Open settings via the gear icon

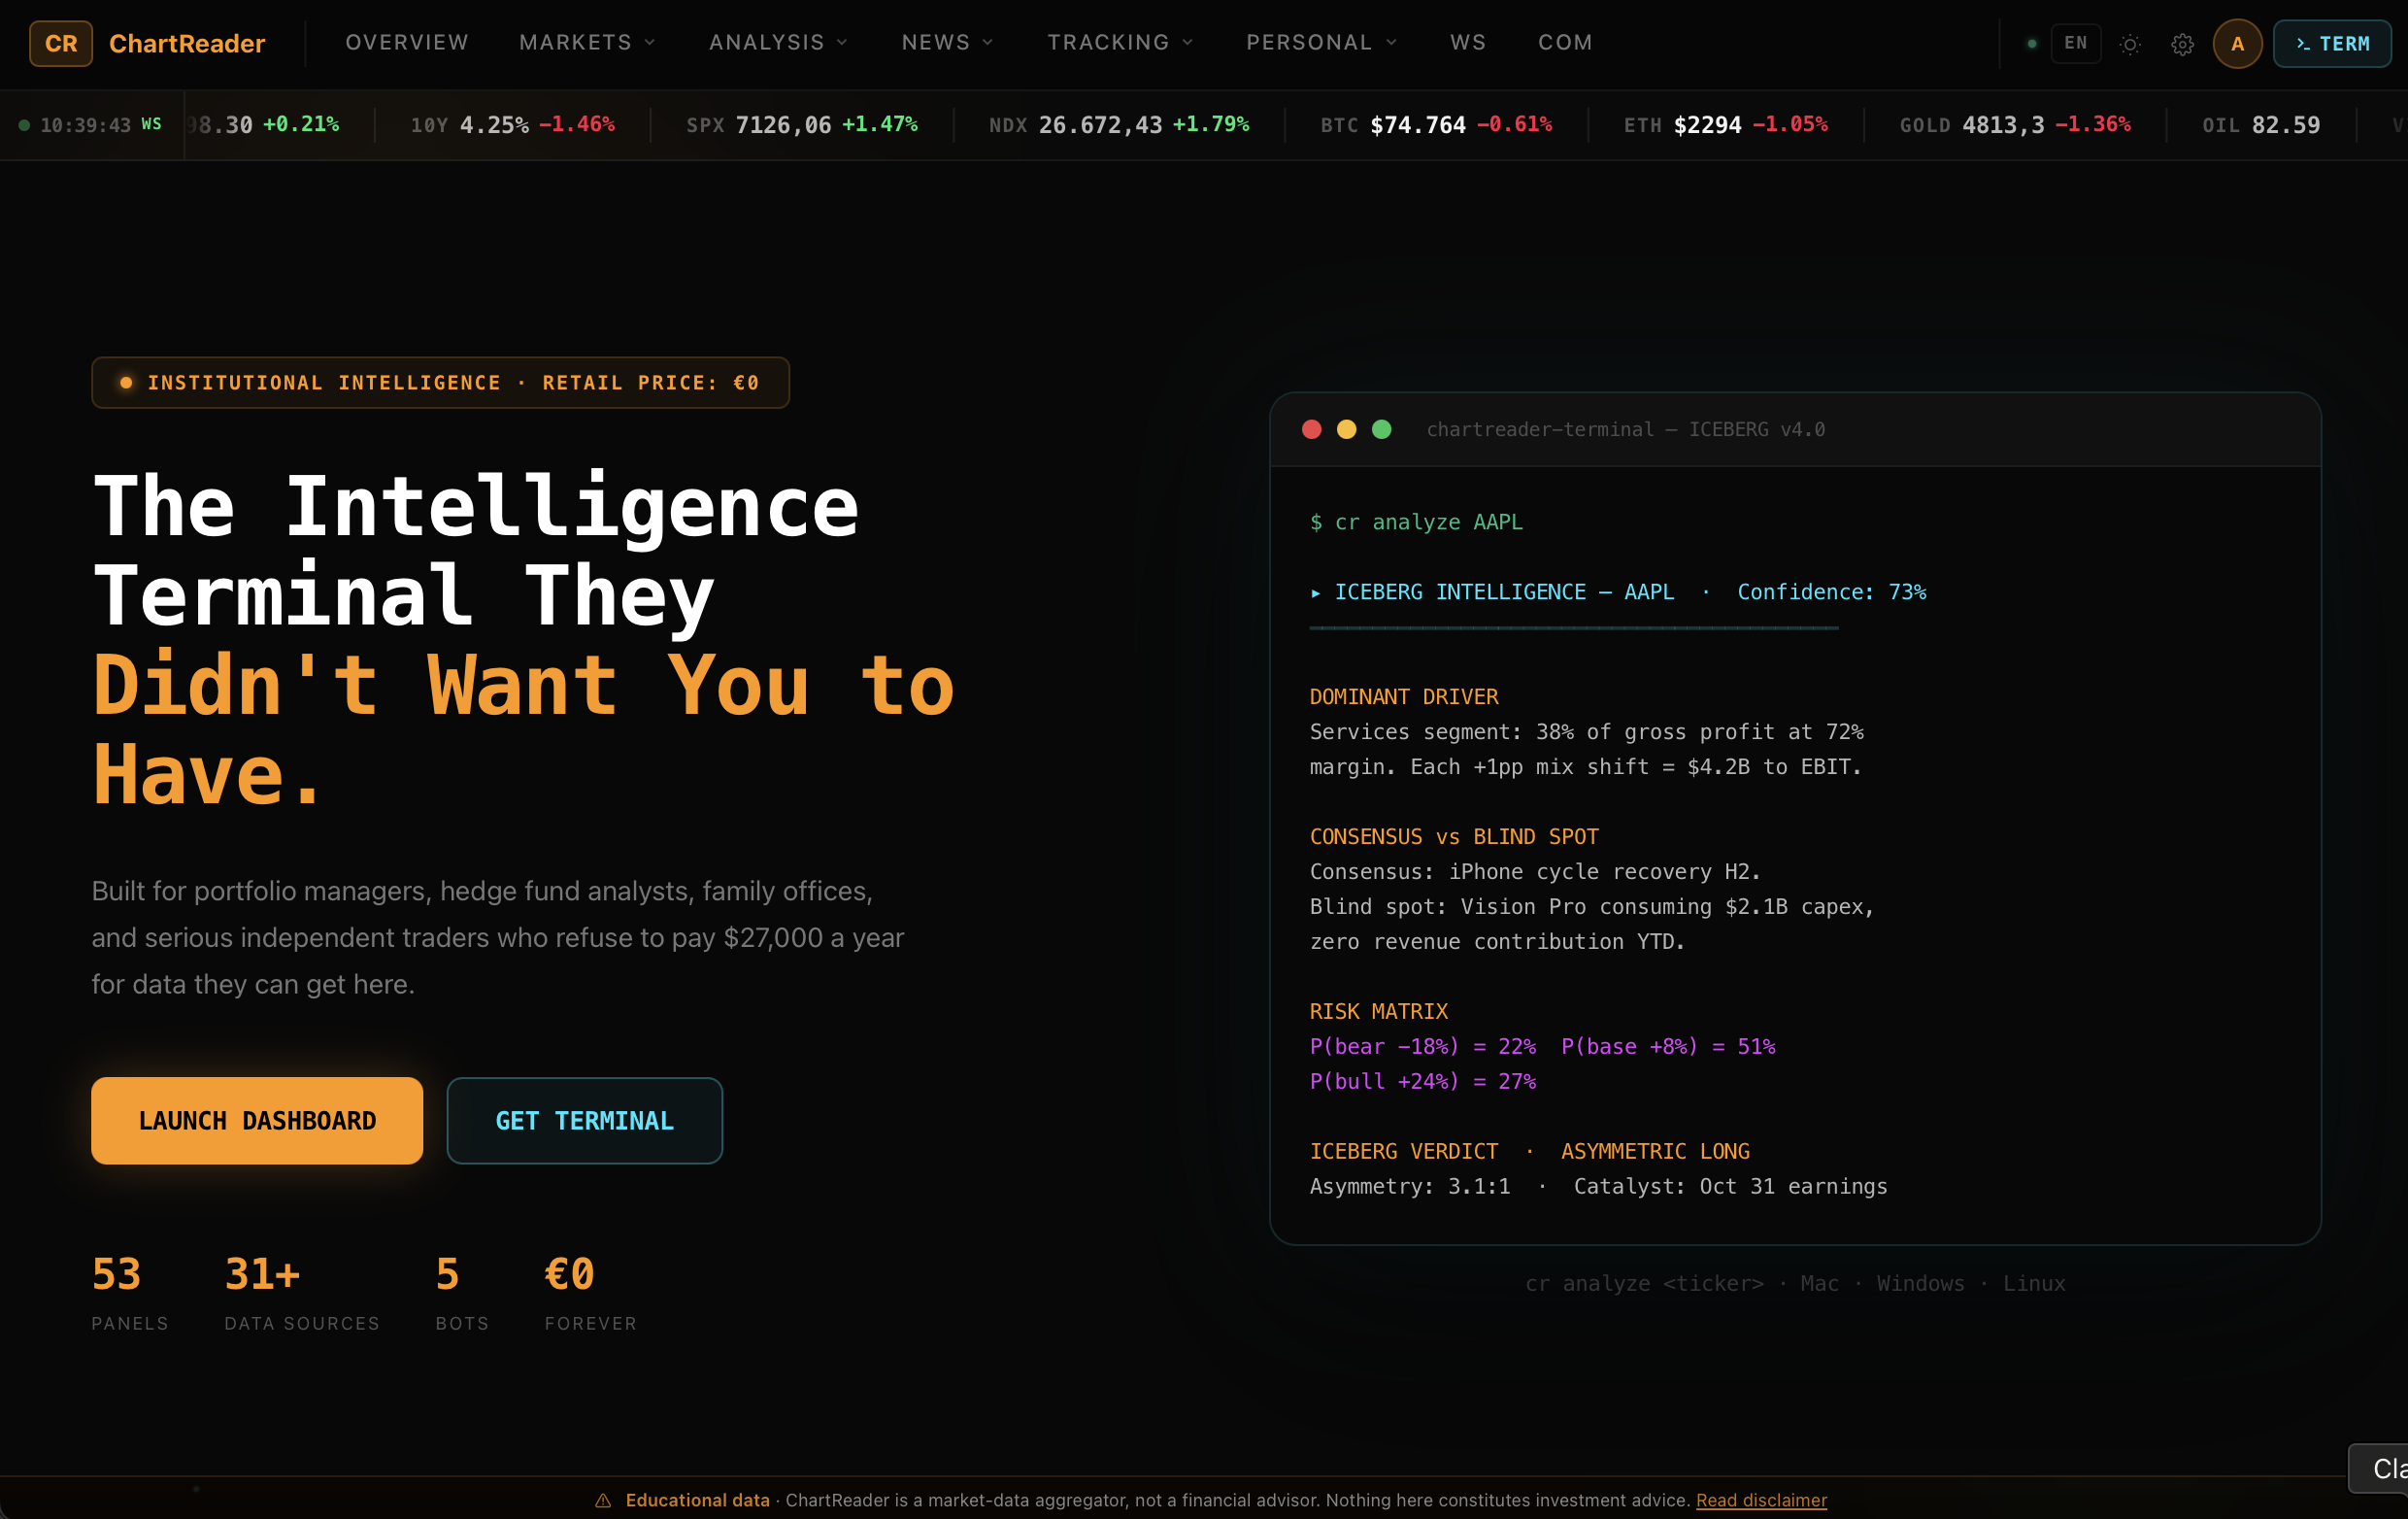click(2182, 44)
